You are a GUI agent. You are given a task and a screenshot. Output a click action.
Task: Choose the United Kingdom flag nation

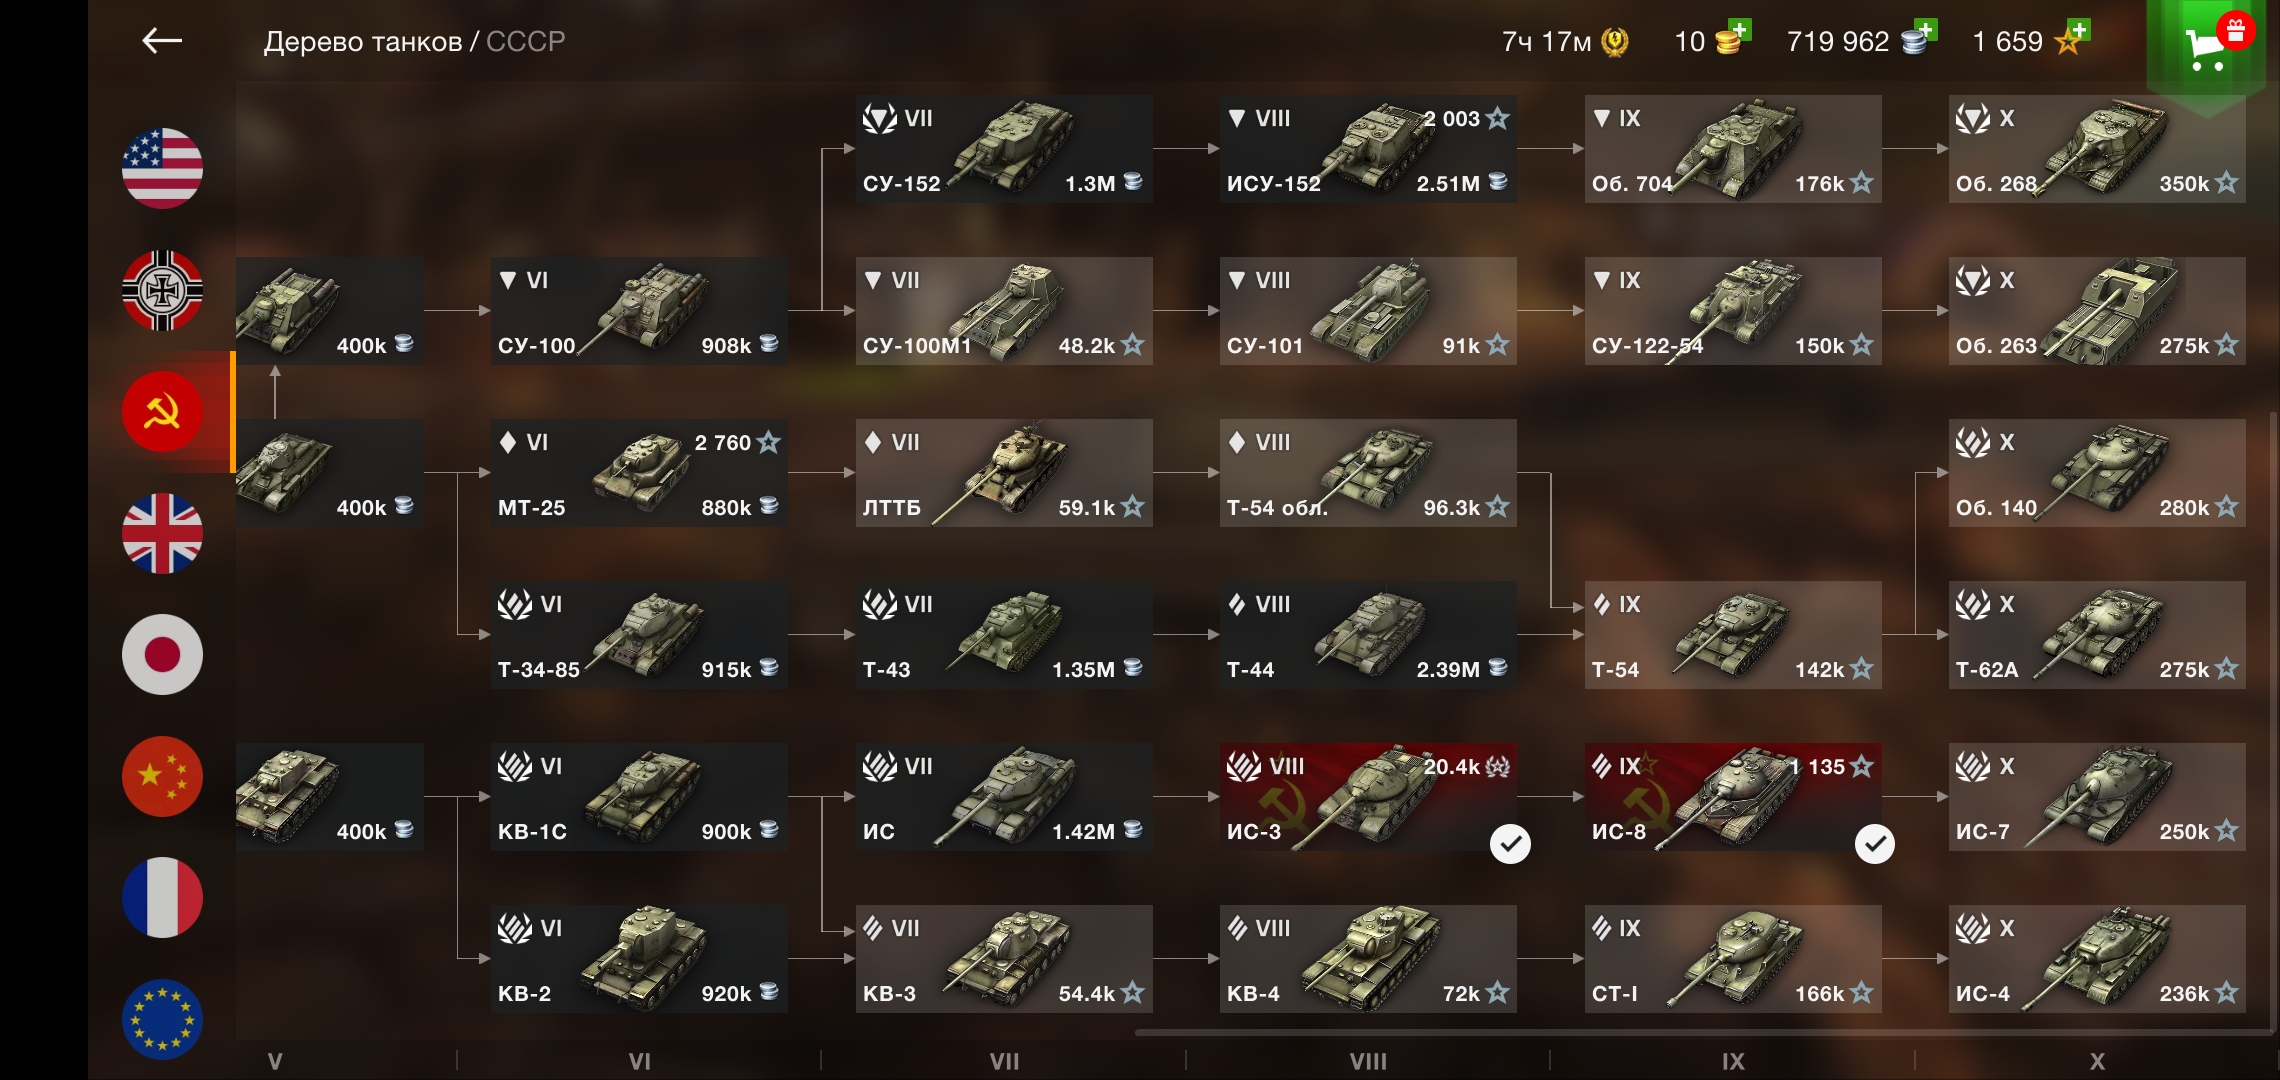(162, 533)
